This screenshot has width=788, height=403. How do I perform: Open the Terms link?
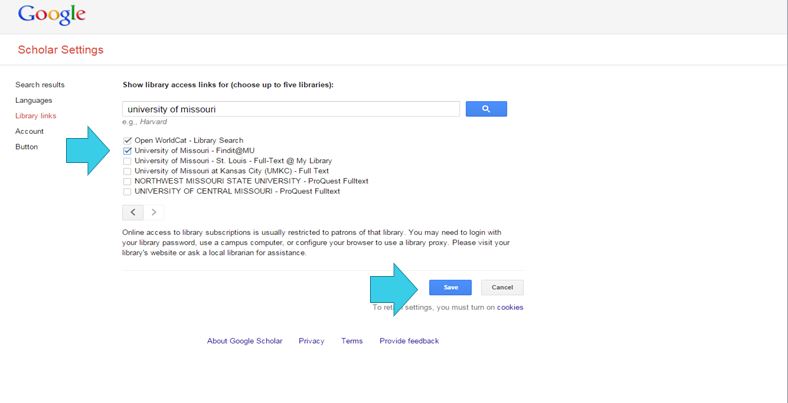click(352, 341)
